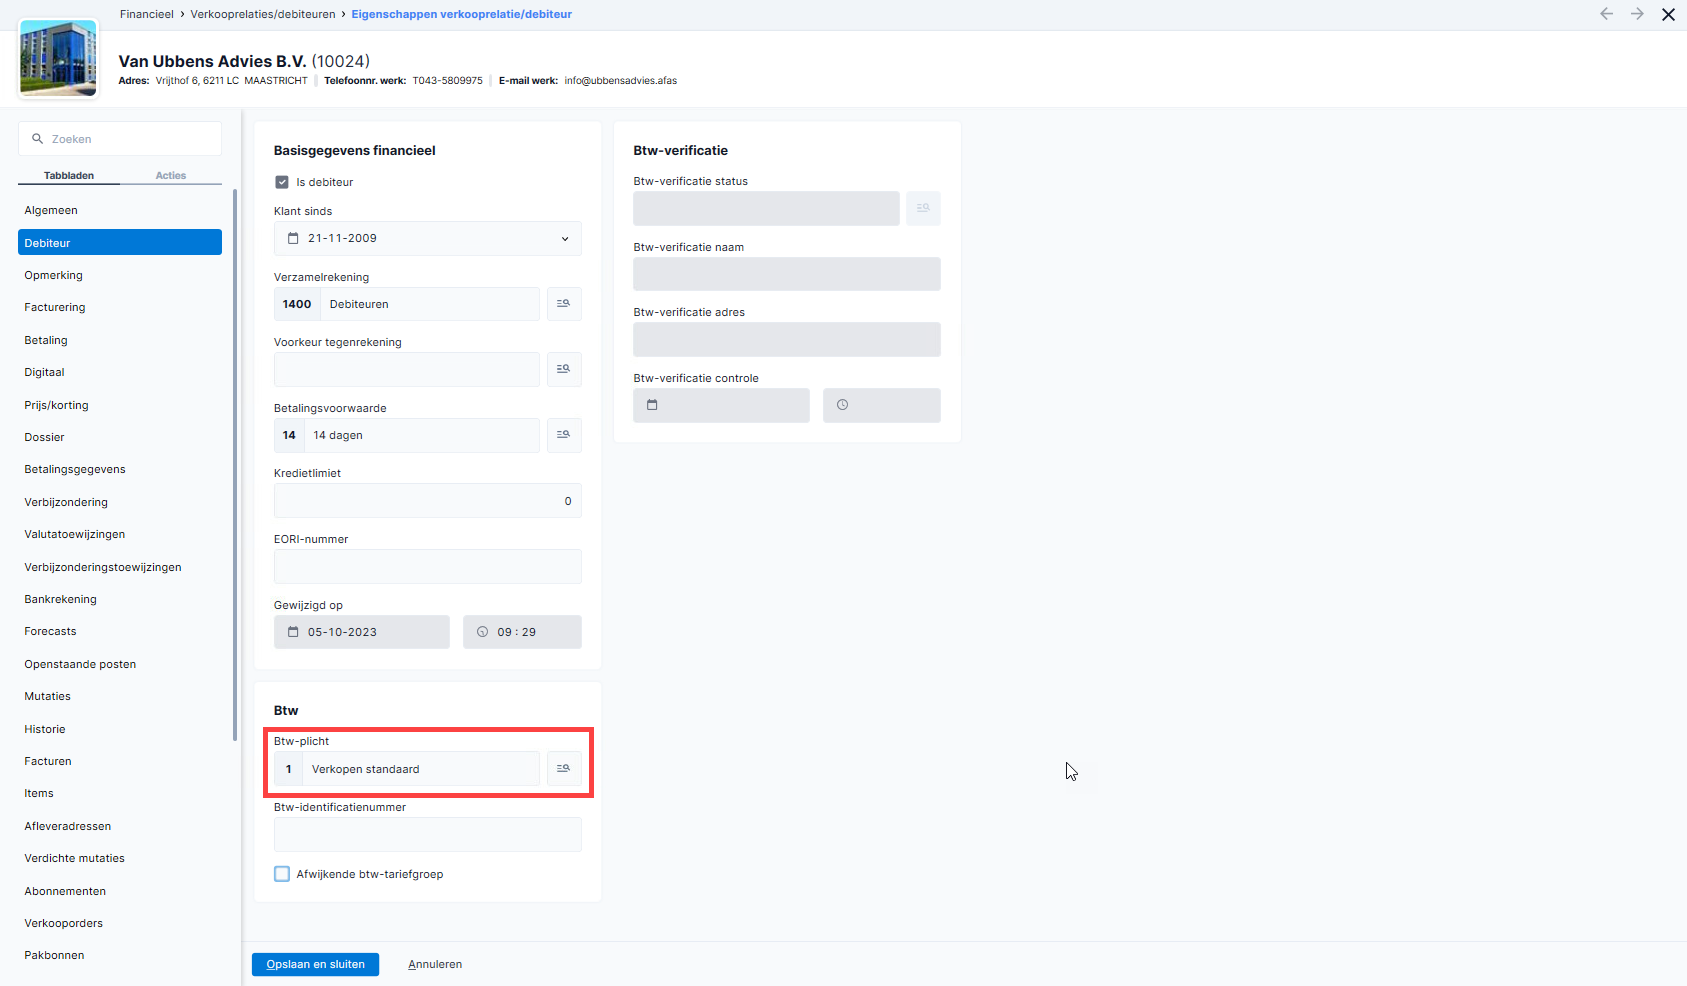Click Opslaan en sluiten button
The height and width of the screenshot is (986, 1687).
(x=315, y=964)
